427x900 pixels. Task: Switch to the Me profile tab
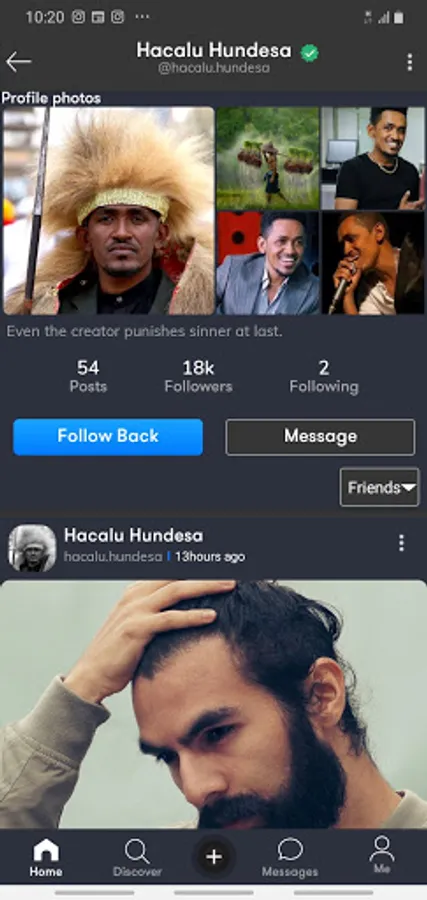pos(382,855)
